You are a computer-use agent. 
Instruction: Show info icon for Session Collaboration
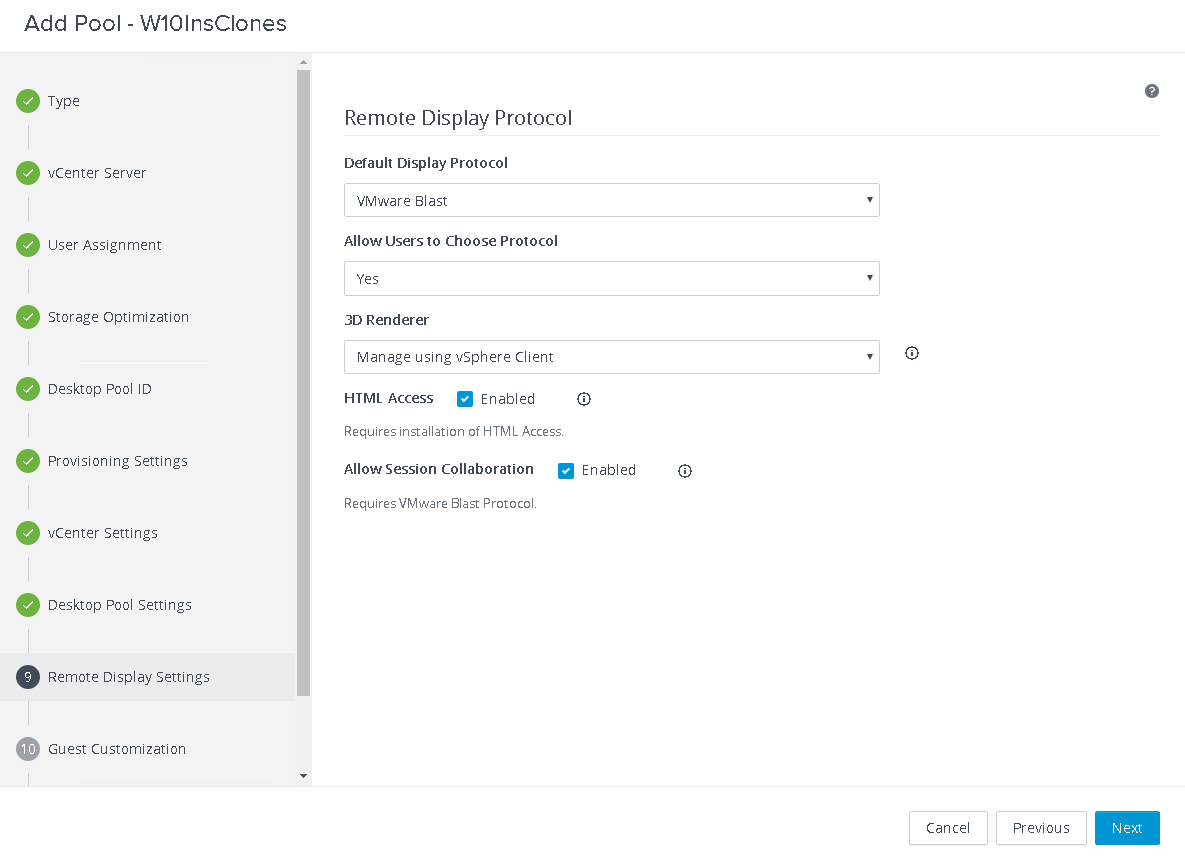(x=685, y=471)
